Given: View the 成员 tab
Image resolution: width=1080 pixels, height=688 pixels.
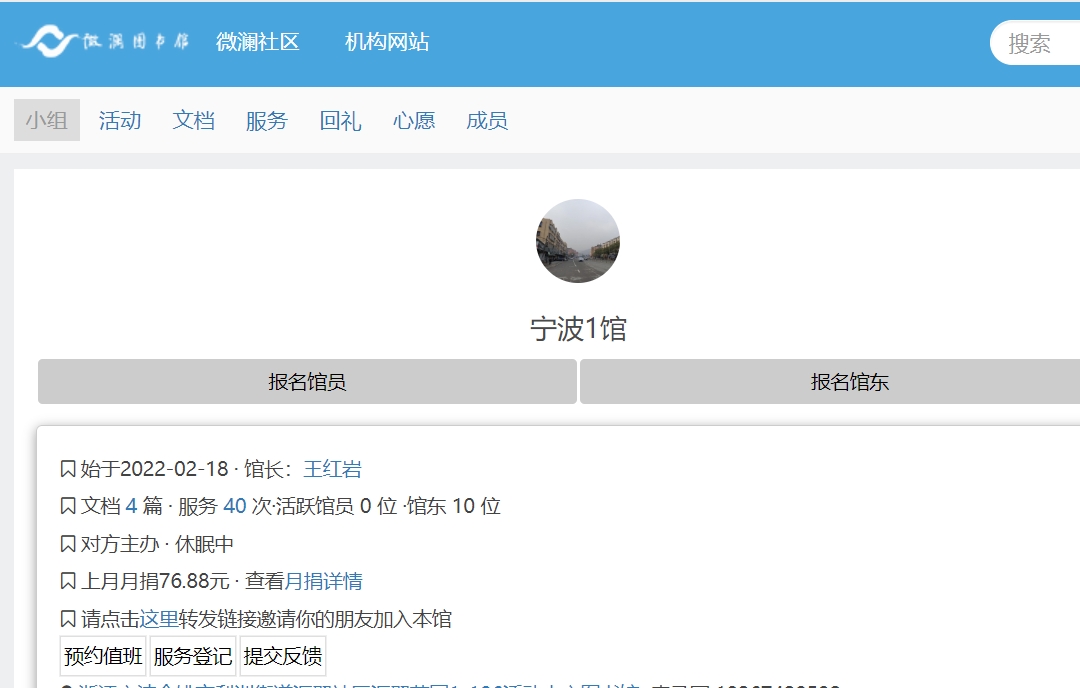Looking at the screenshot, I should 487,121.
